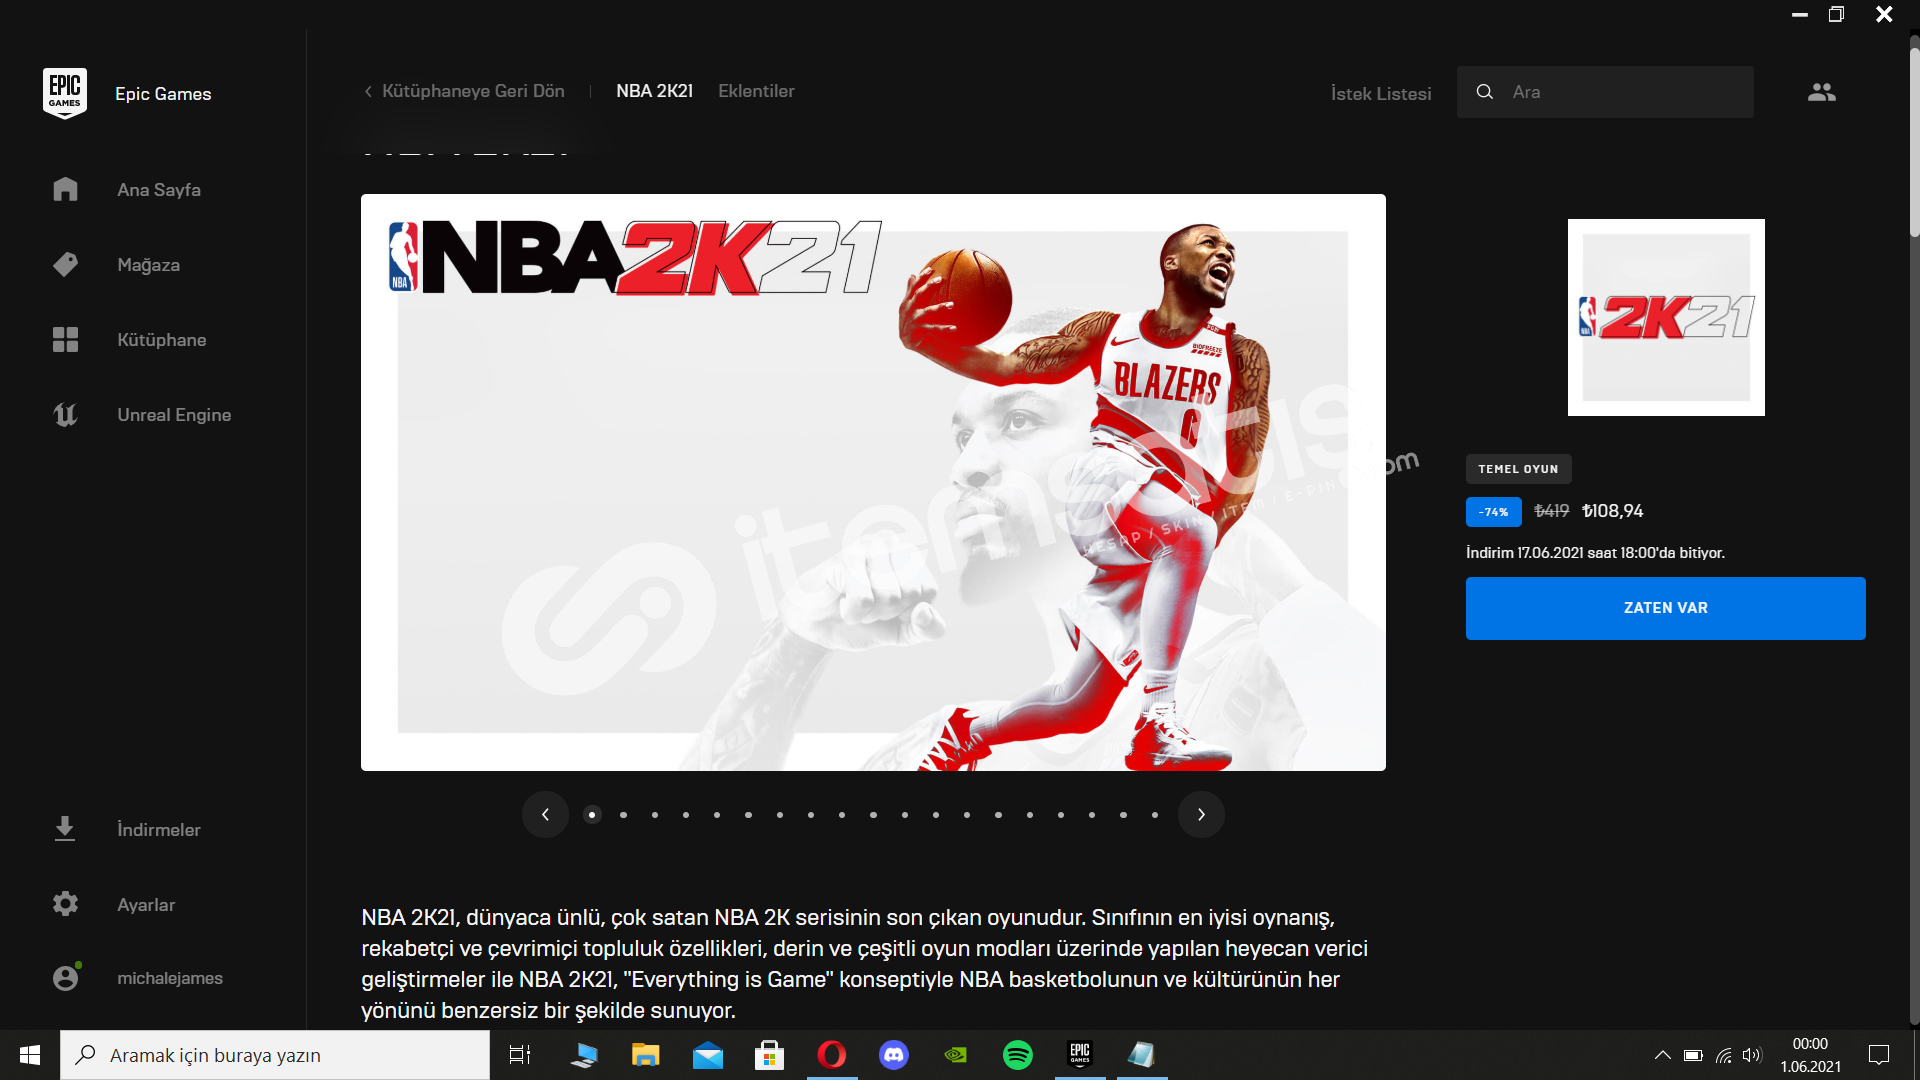Go back via Kütüphaneye Geri Dön

tap(464, 91)
